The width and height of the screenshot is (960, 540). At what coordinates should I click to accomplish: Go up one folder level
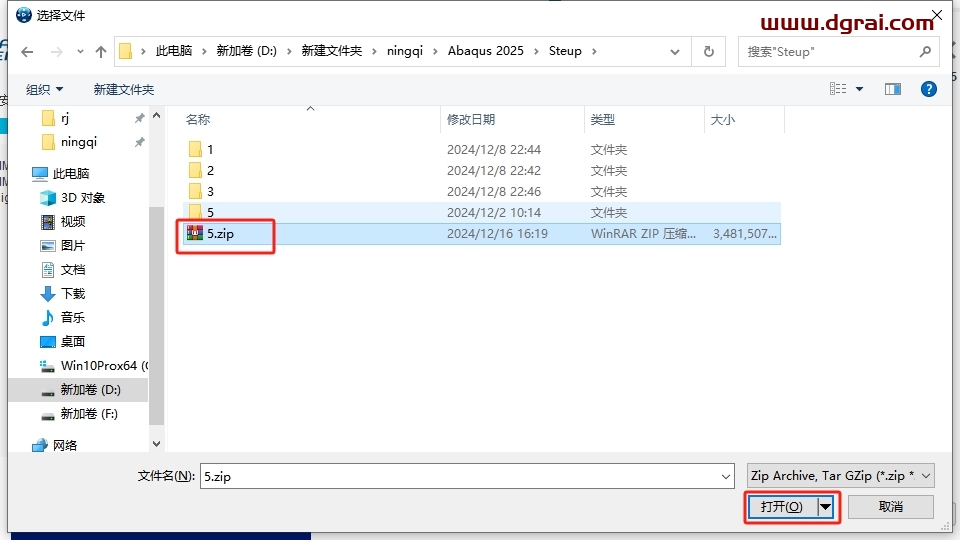click(101, 52)
